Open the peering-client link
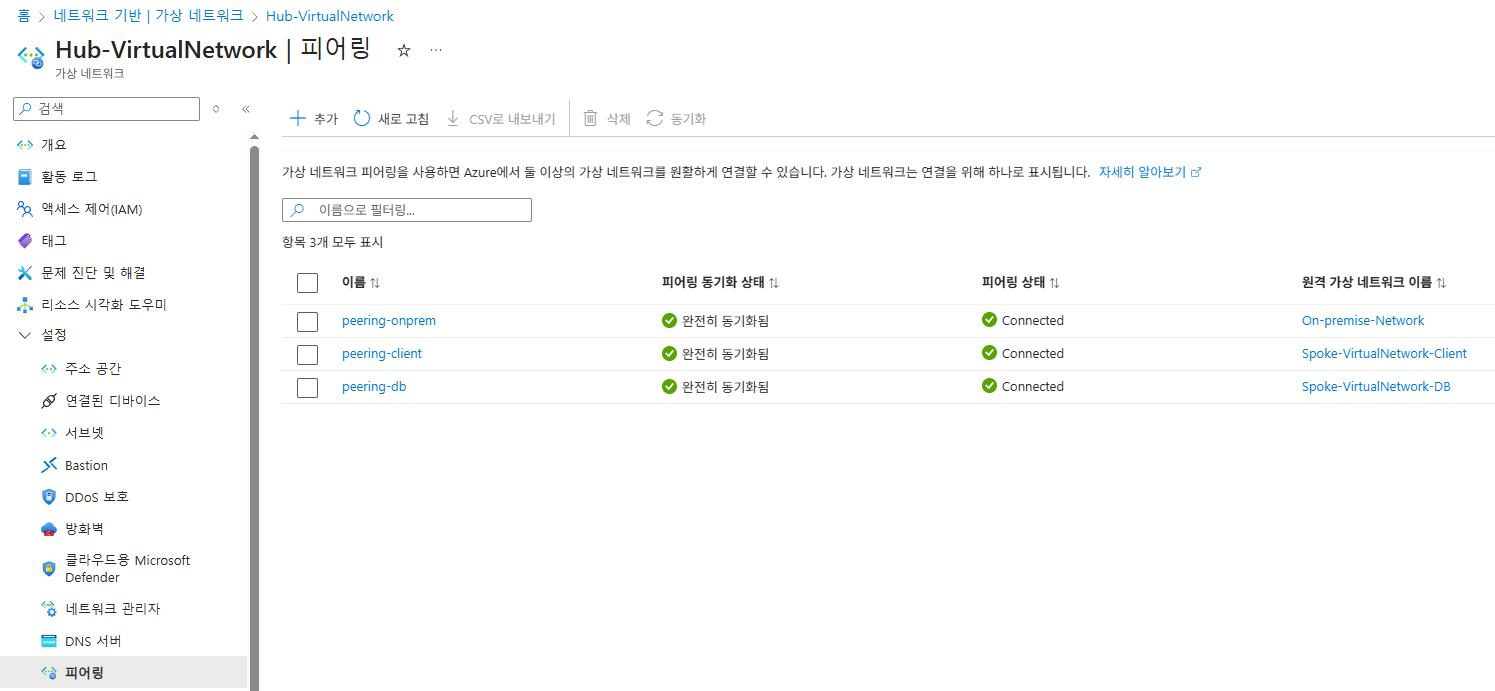1495x691 pixels. (x=382, y=354)
